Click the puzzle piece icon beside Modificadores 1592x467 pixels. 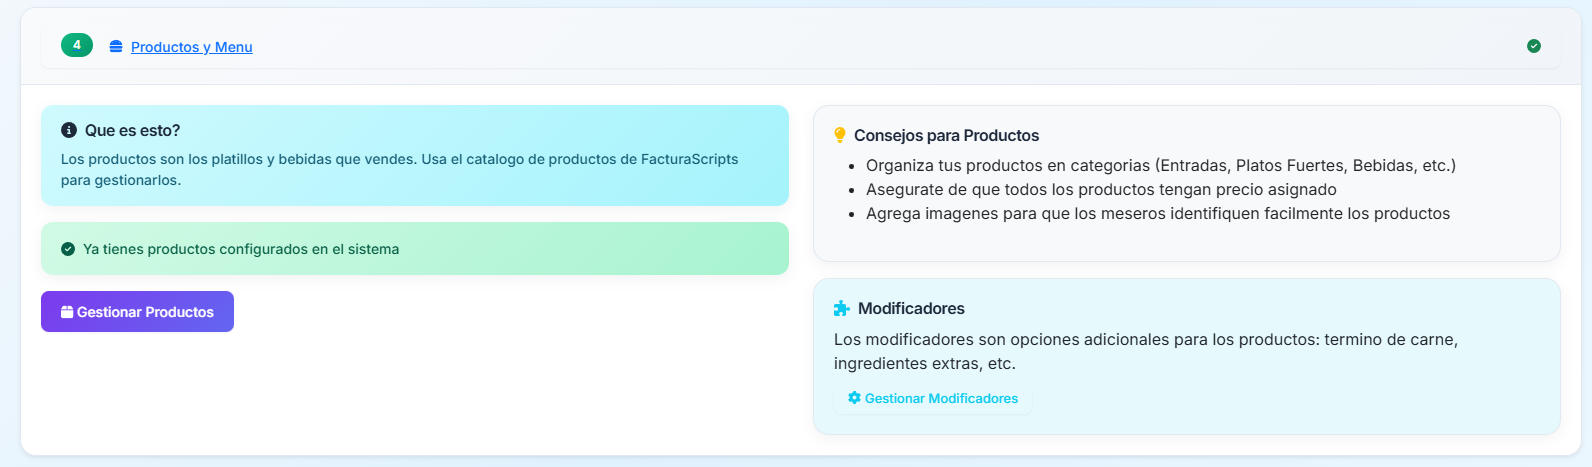pos(842,308)
